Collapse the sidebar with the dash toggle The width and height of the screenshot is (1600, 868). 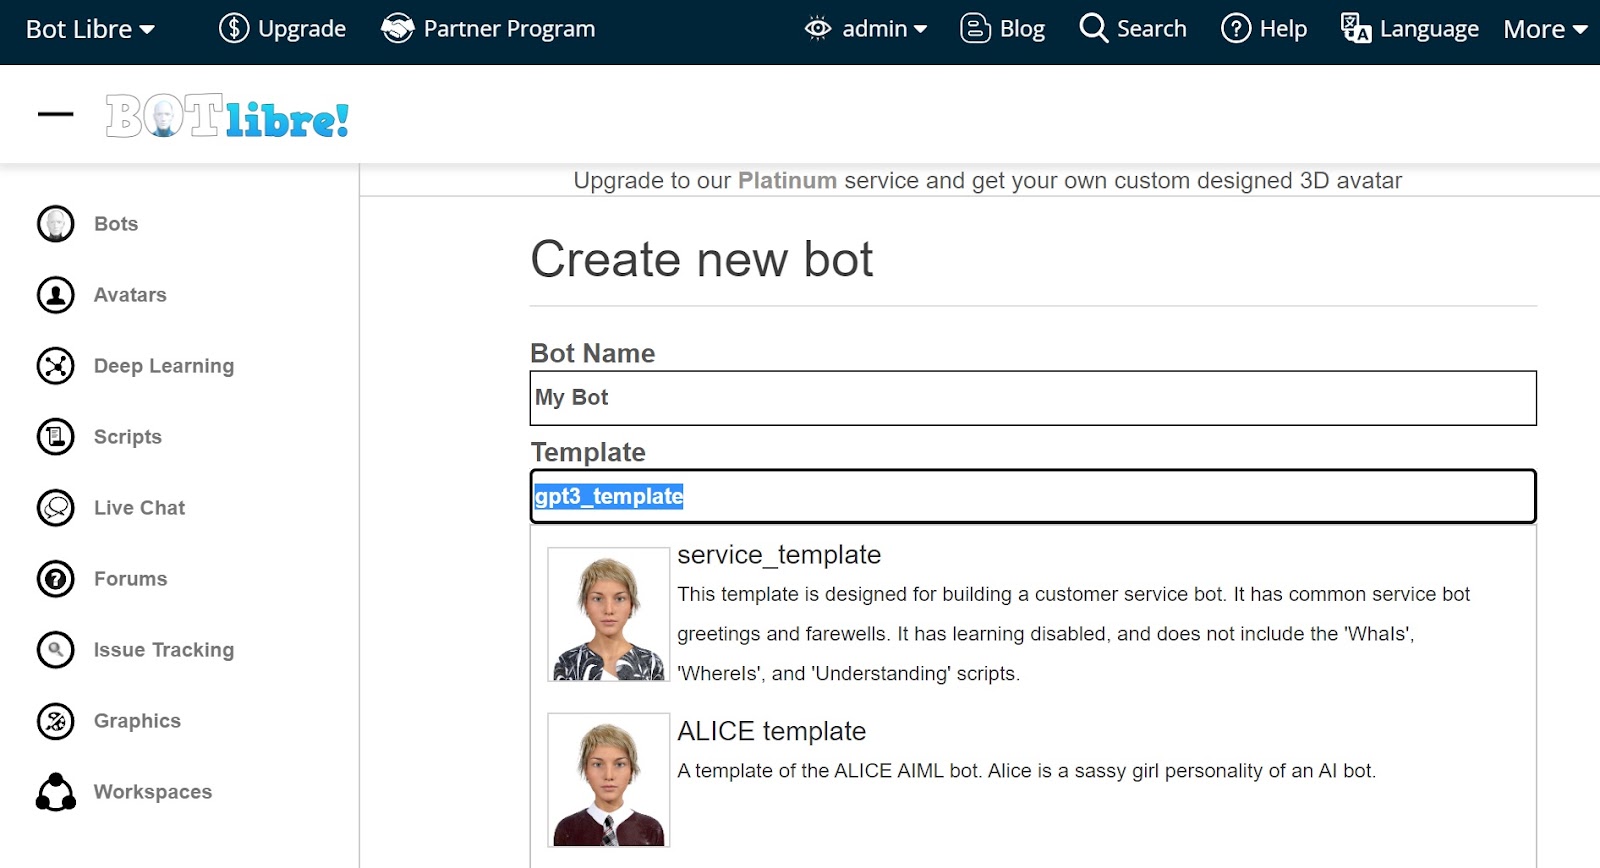56,114
